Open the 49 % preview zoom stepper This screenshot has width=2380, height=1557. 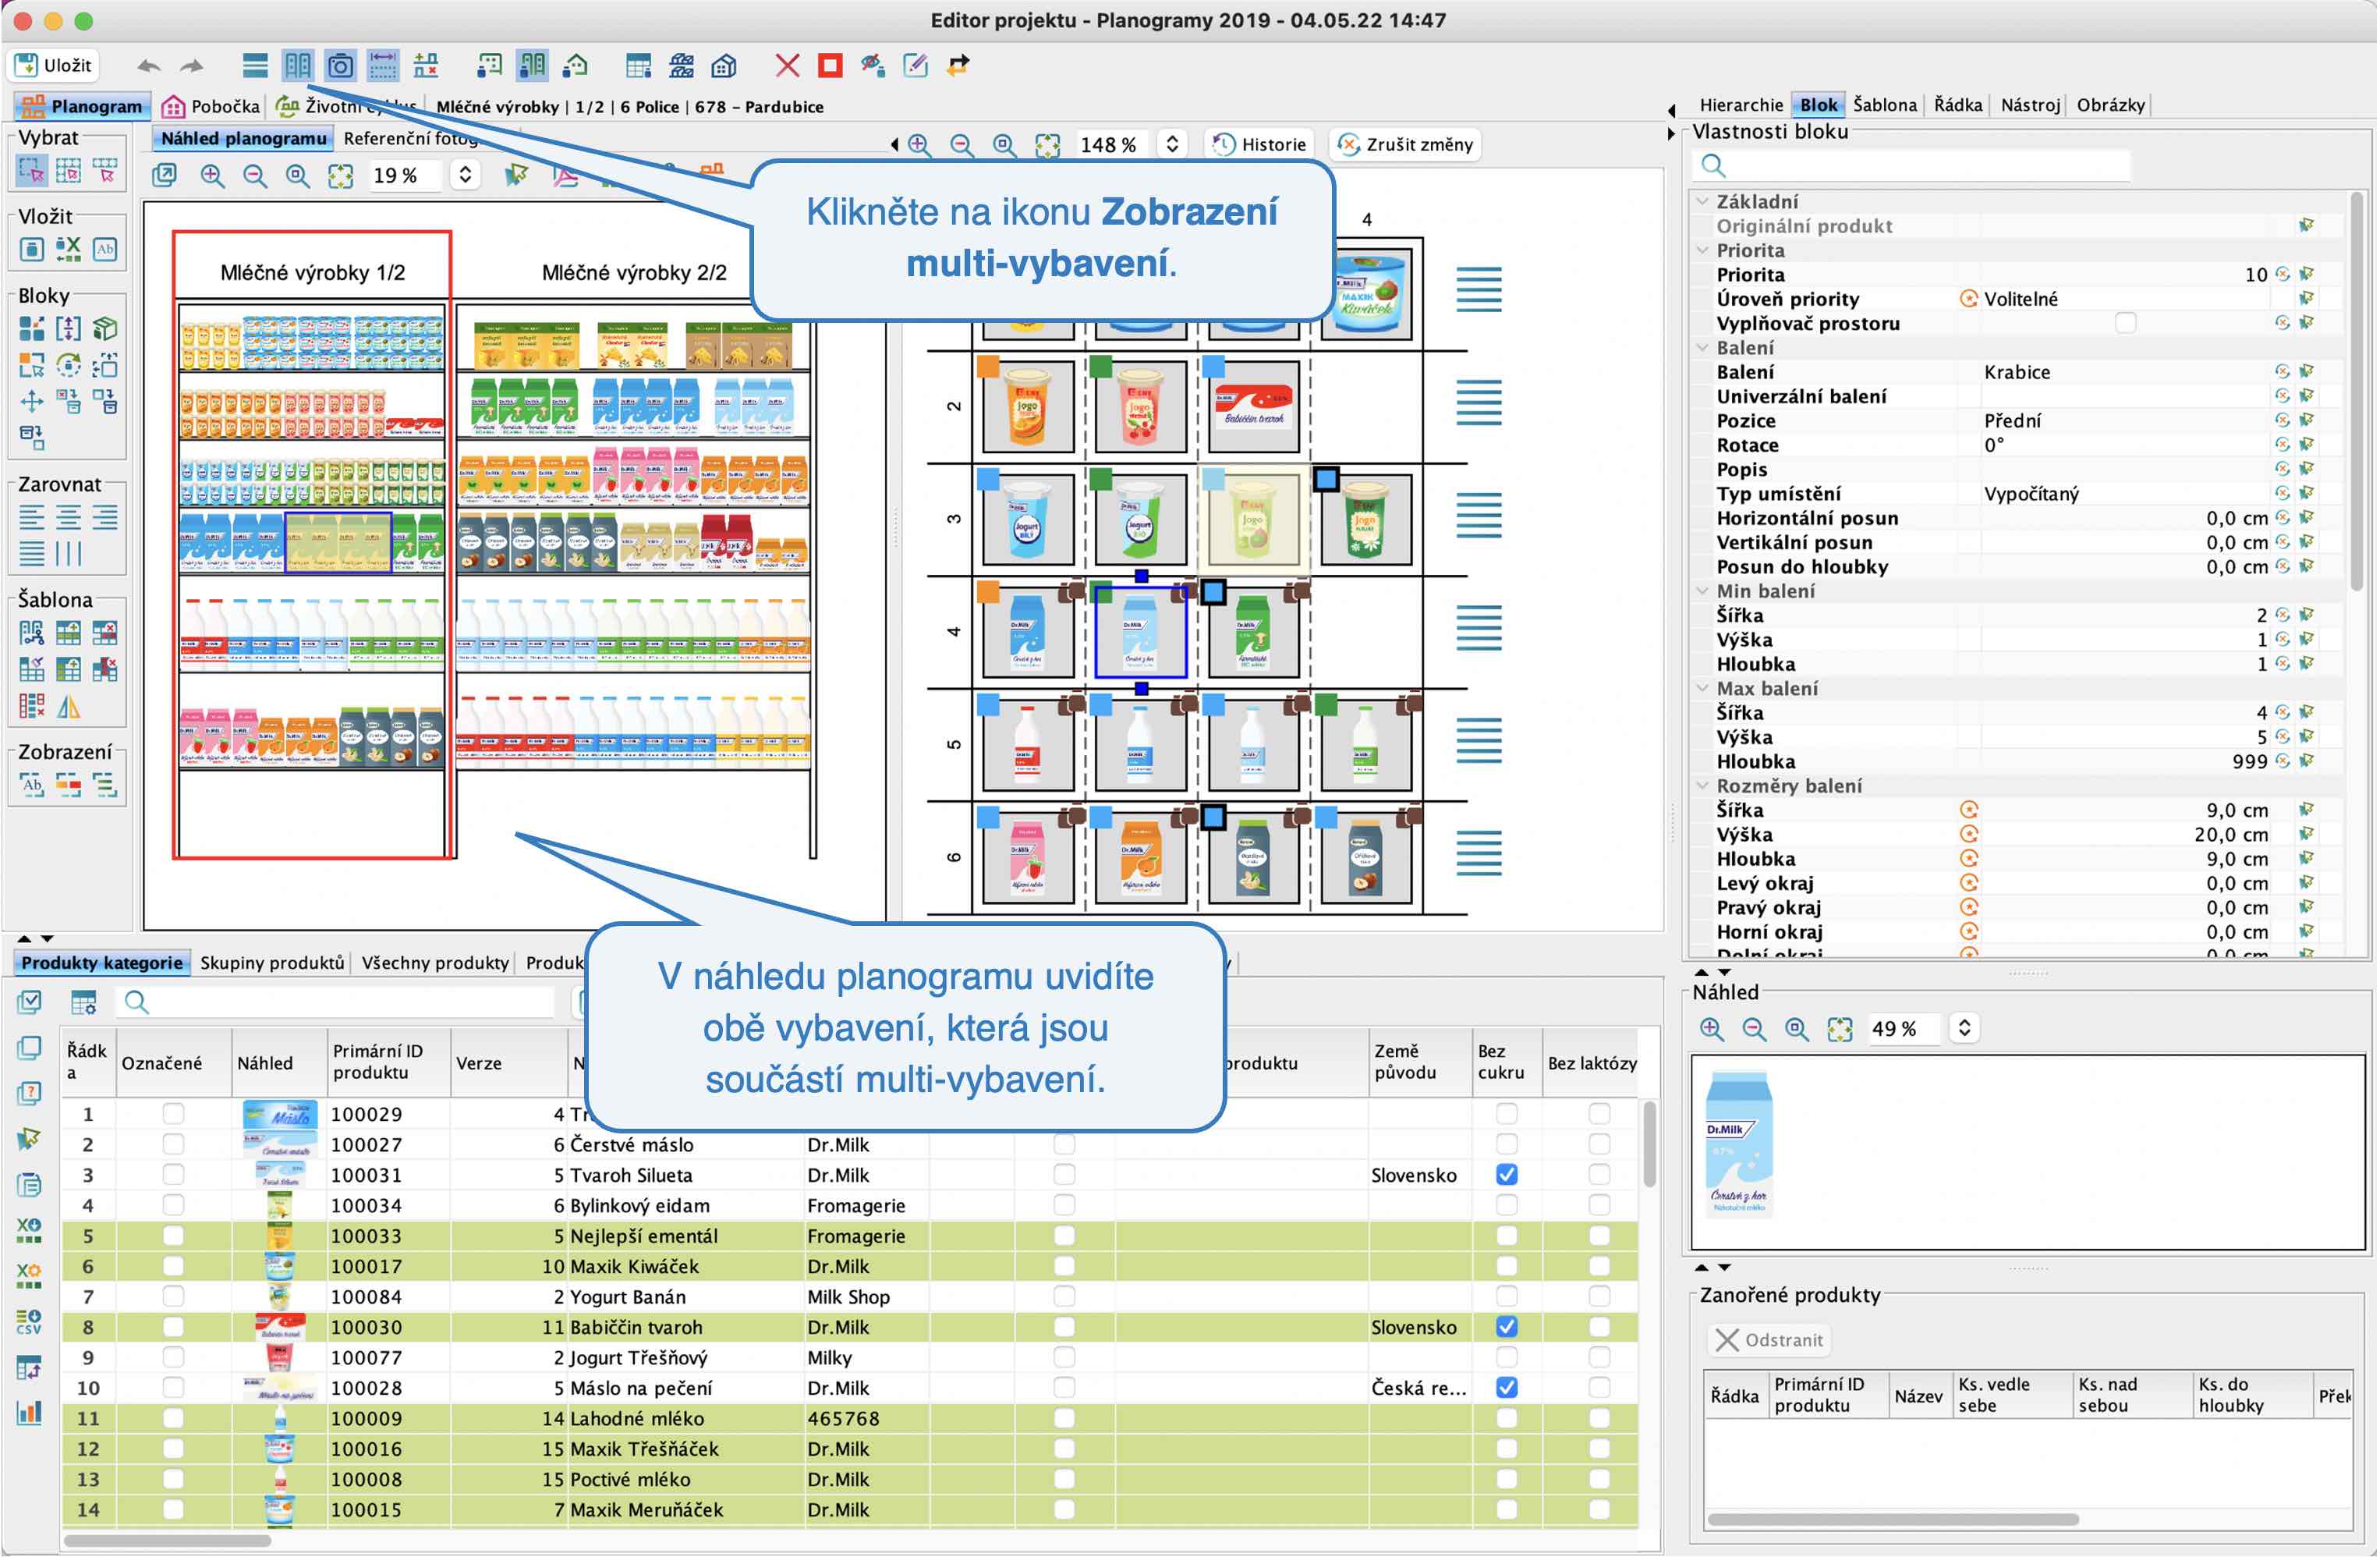1964,1029
